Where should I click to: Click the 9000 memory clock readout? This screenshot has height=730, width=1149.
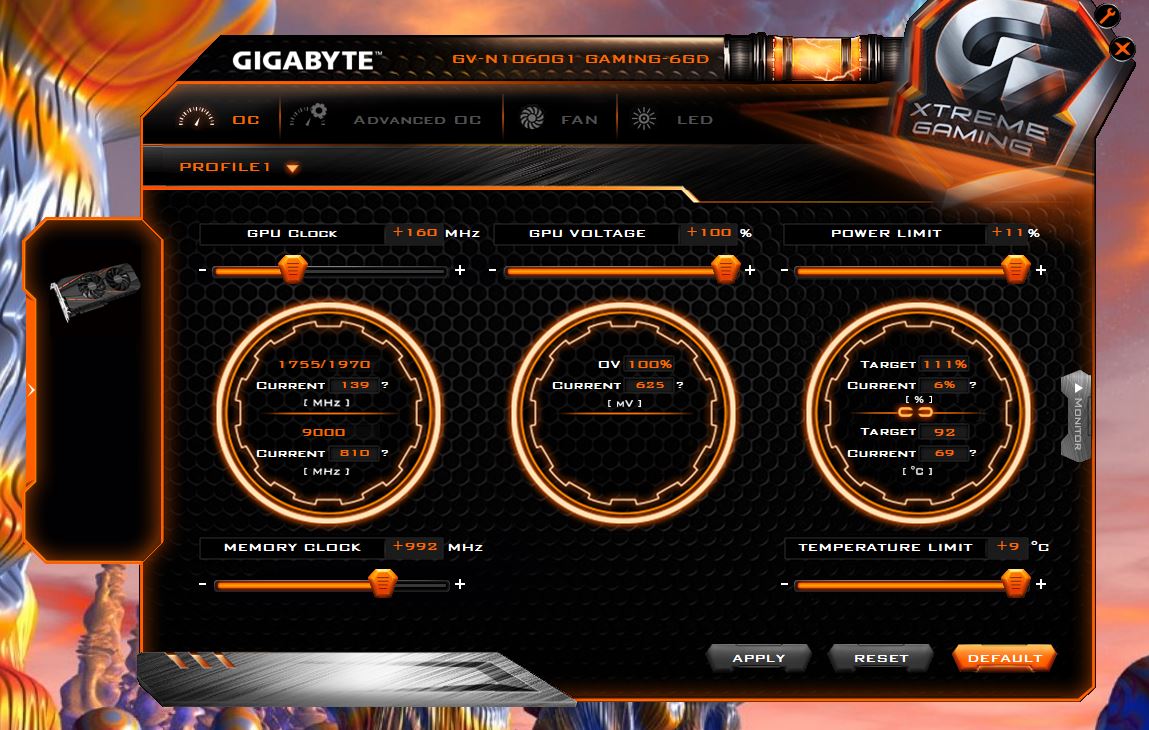coord(323,432)
